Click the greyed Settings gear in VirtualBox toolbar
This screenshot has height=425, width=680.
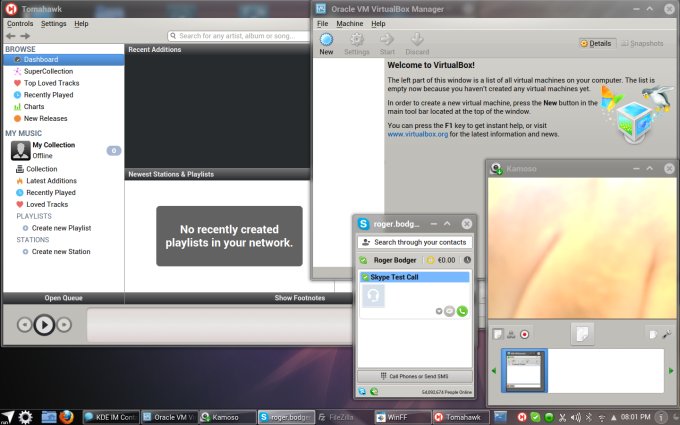click(356, 39)
